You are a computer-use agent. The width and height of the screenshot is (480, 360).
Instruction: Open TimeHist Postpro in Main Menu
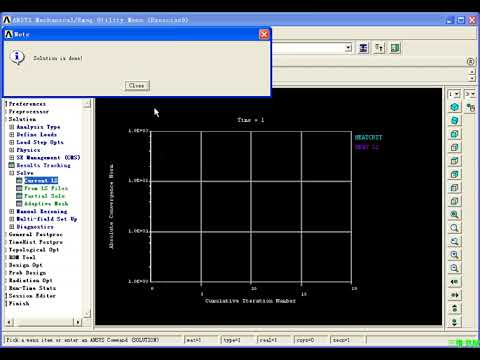click(x=36, y=242)
